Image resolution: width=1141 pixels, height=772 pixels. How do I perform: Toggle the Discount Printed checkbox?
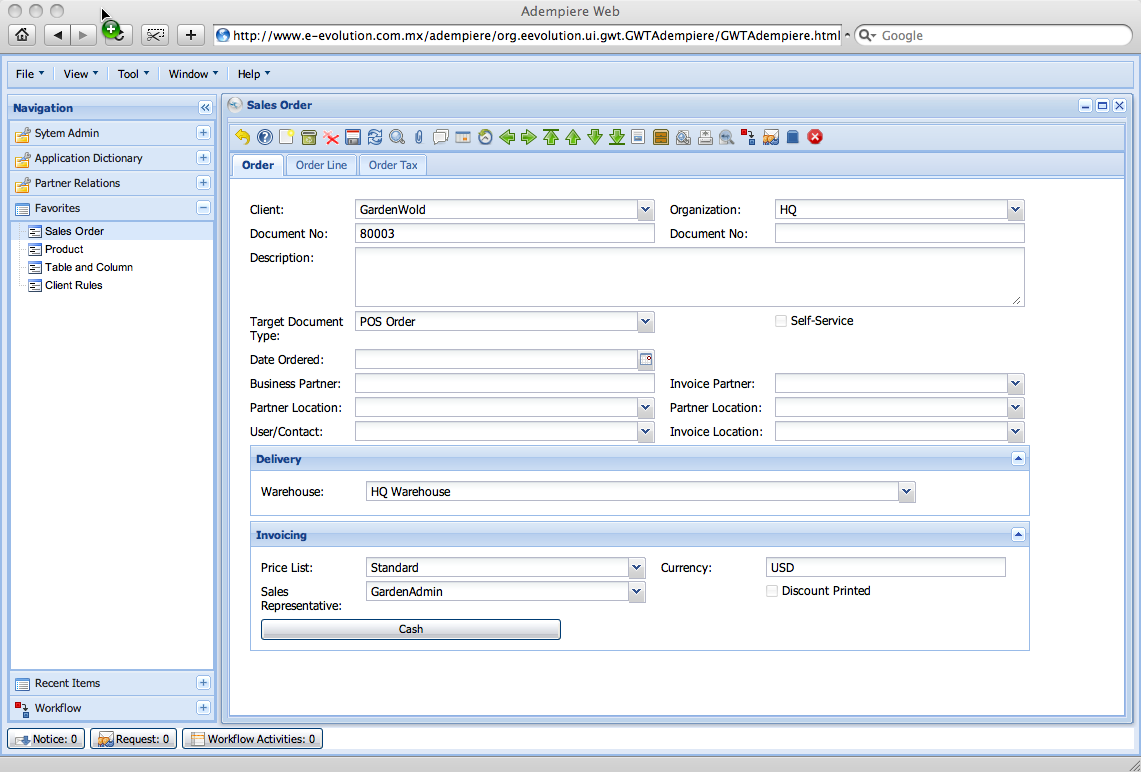[x=772, y=591]
